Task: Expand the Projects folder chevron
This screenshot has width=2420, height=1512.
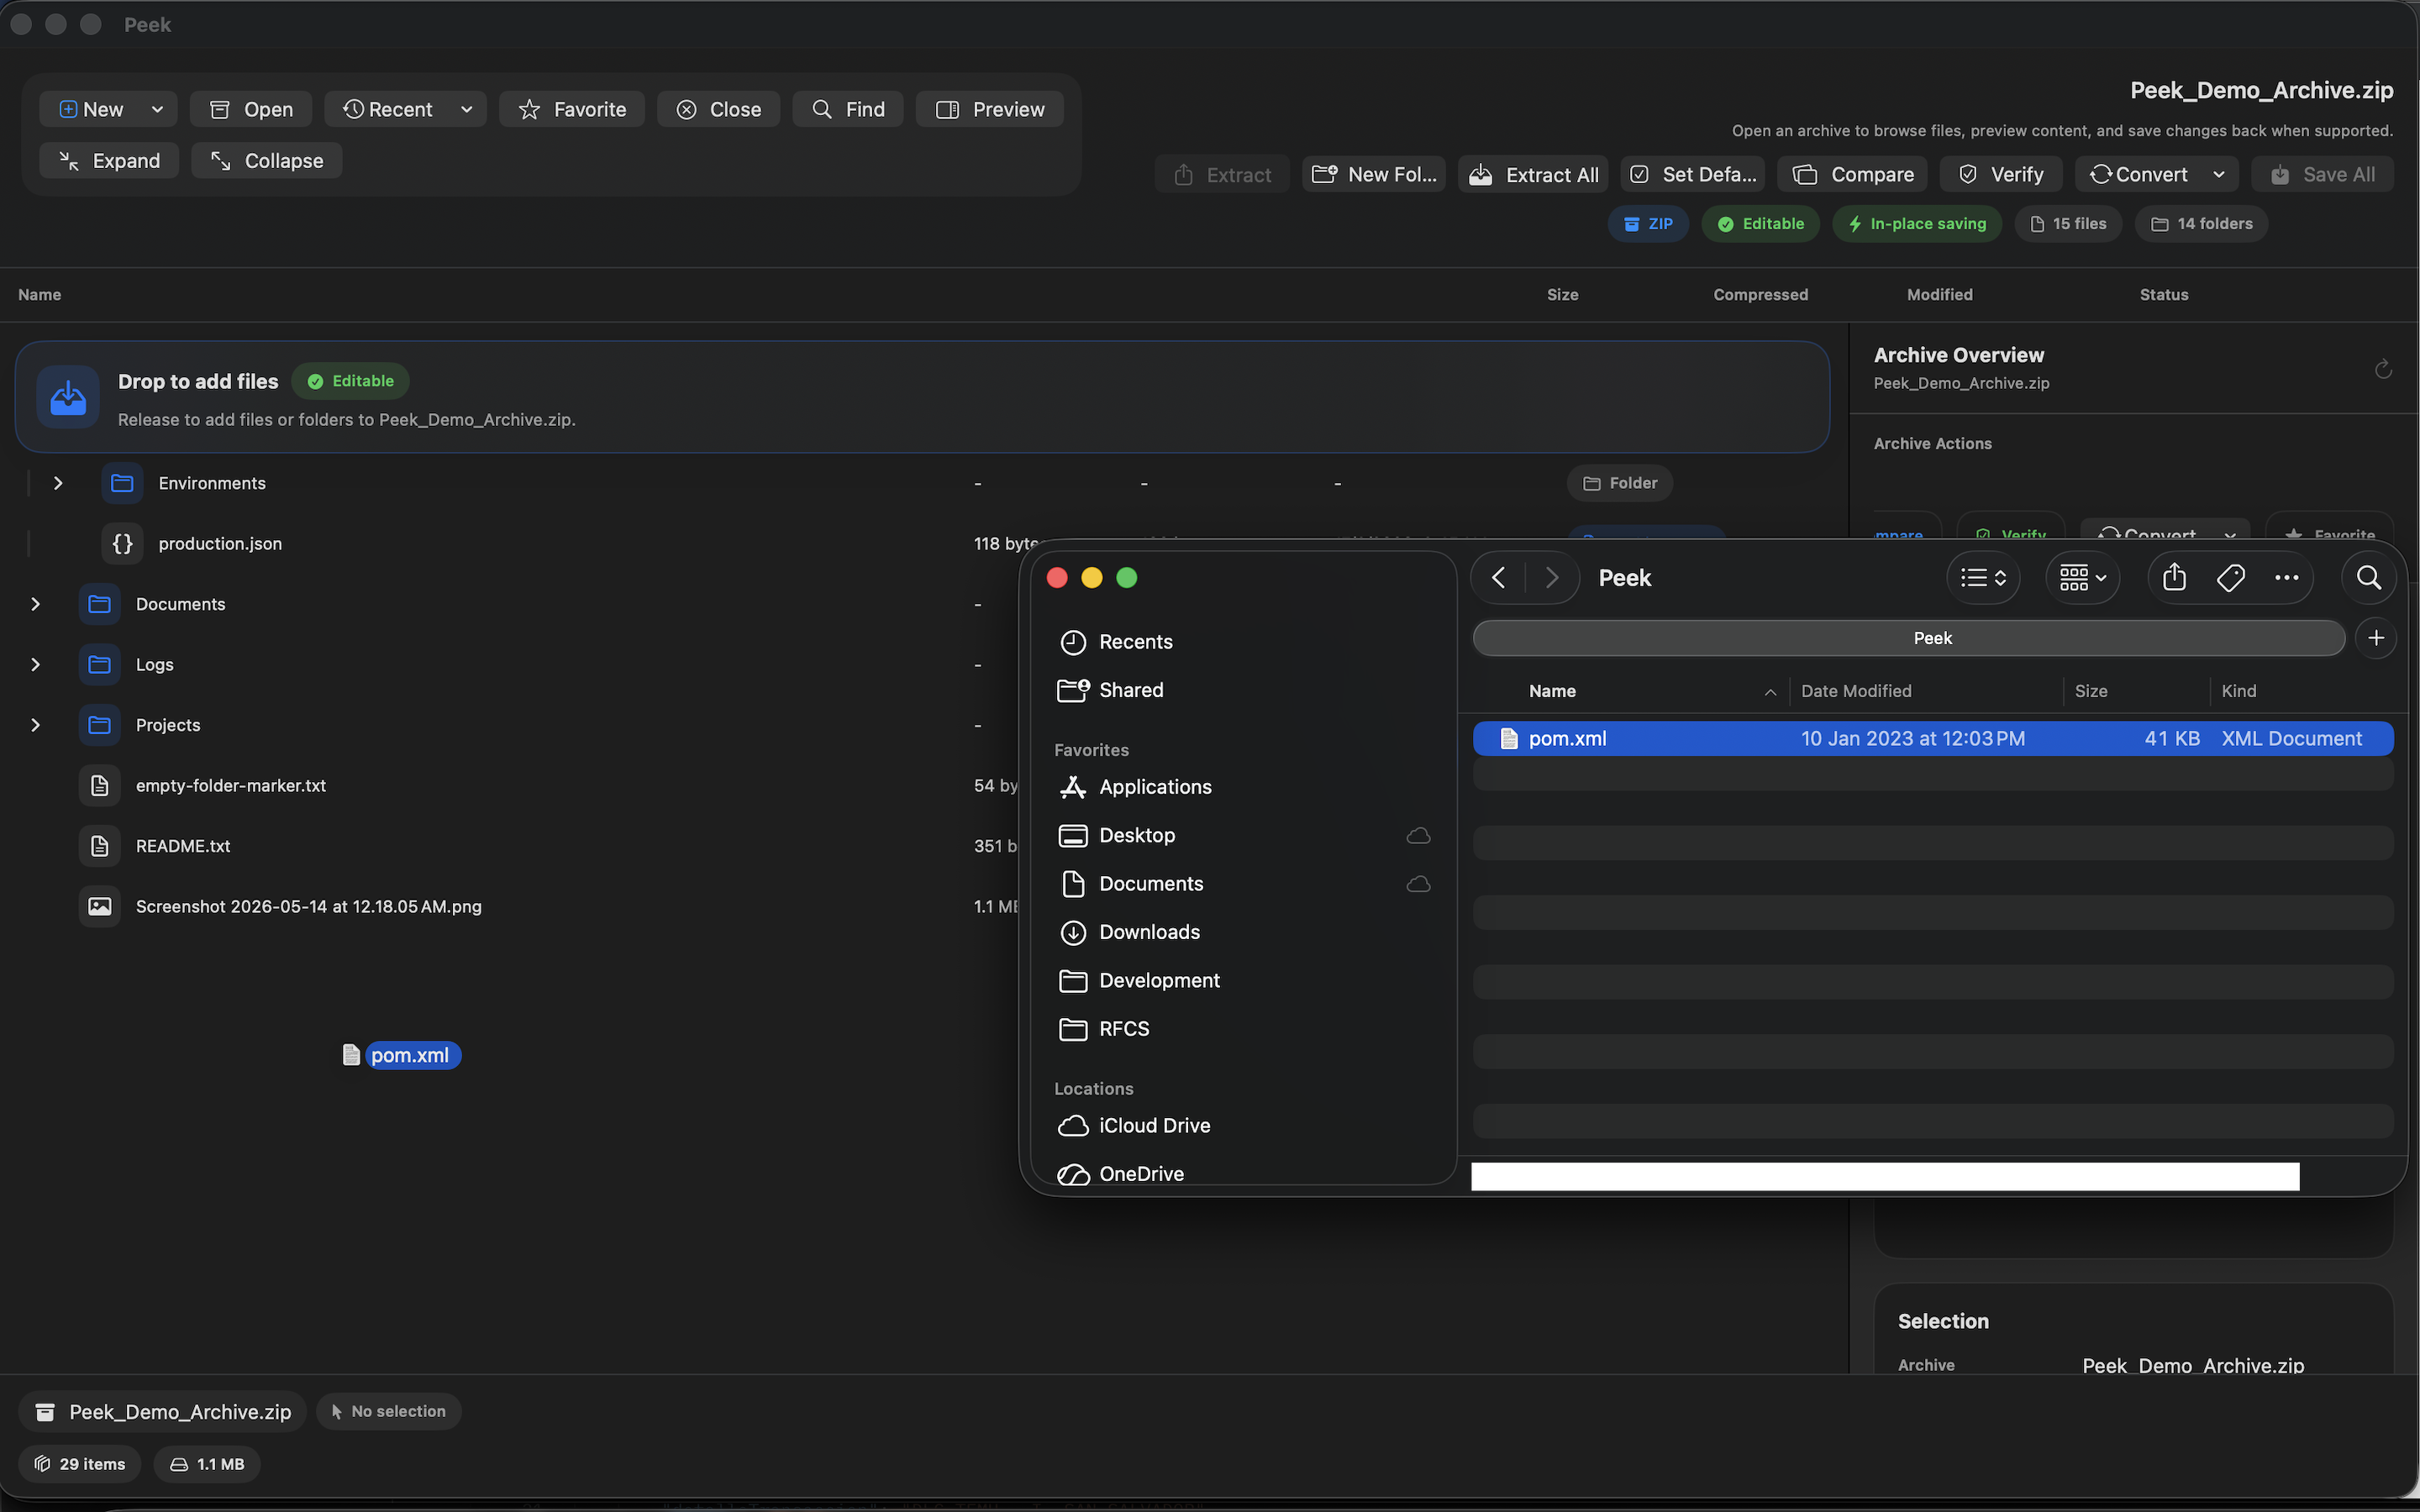Action: [35, 725]
